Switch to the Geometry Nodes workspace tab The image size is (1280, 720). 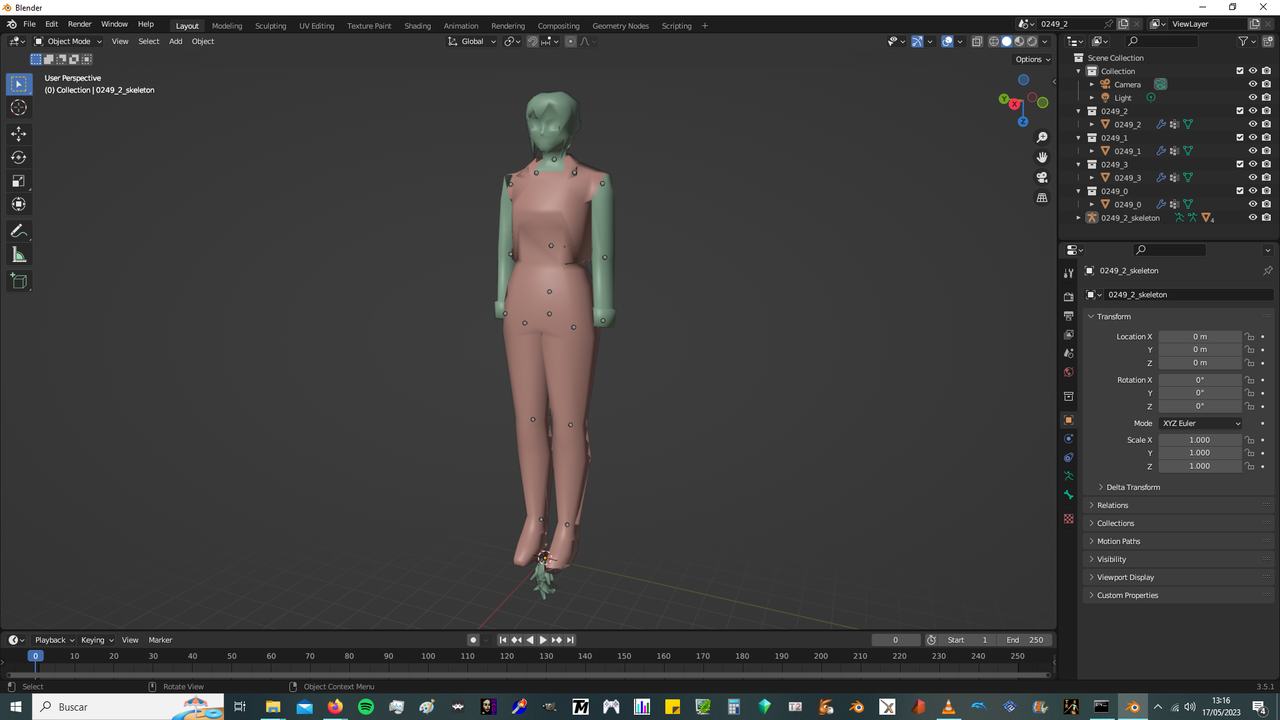coord(620,26)
